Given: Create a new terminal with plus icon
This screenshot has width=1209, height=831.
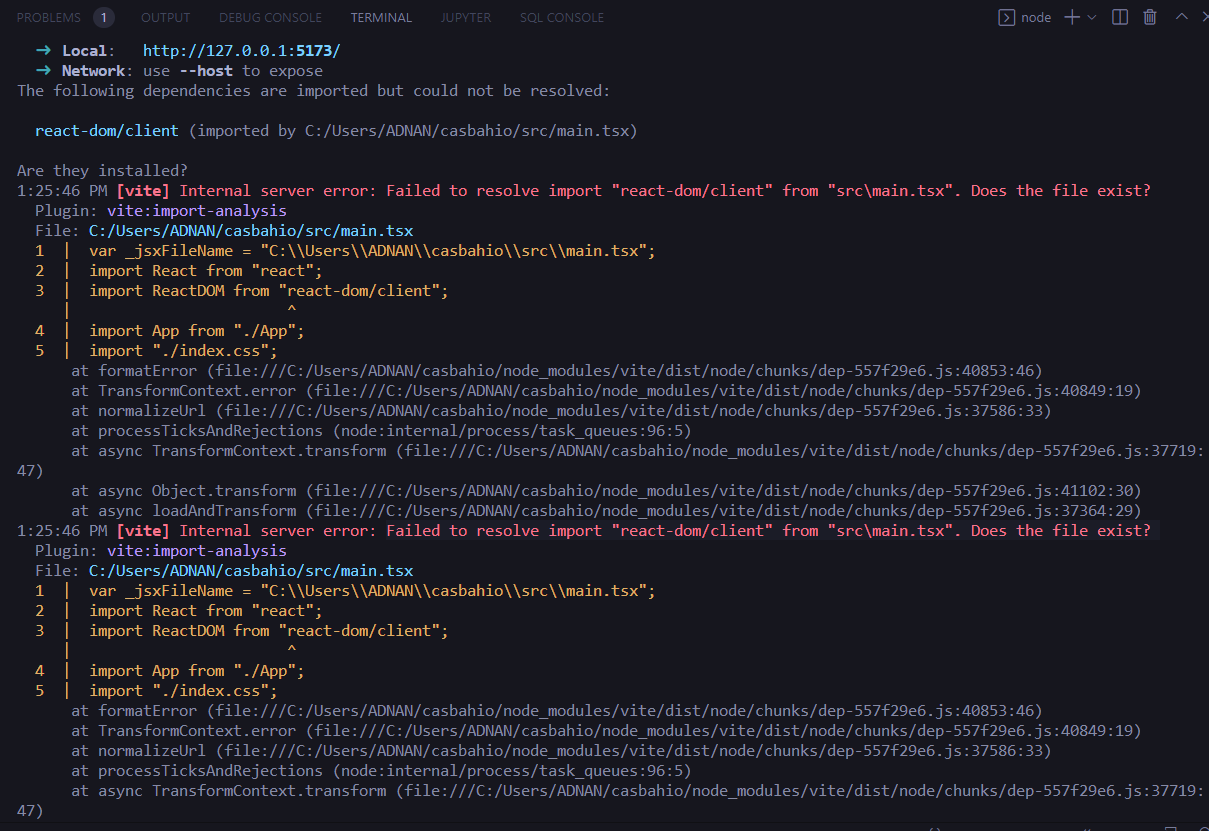Looking at the screenshot, I should (x=1072, y=17).
